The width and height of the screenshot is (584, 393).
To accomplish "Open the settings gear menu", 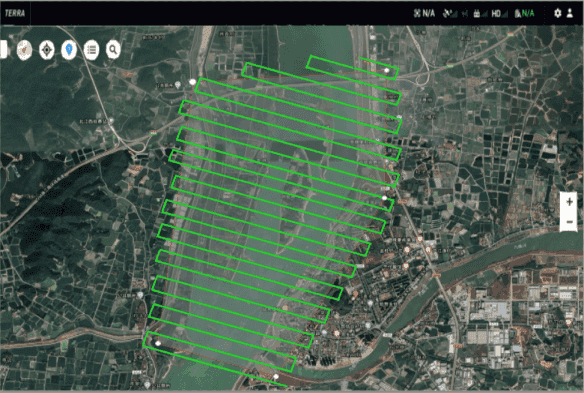I will tap(558, 13).
